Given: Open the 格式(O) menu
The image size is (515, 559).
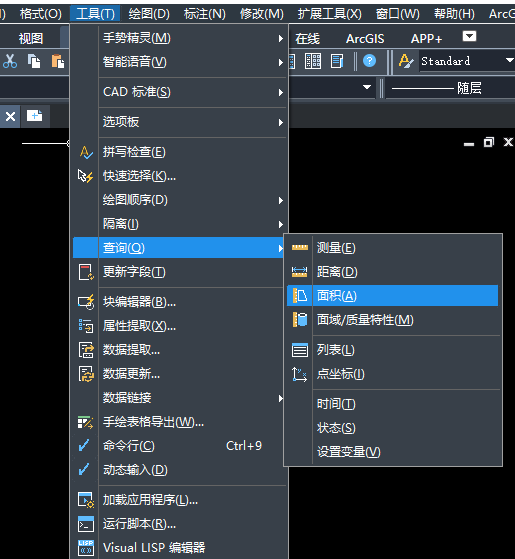Looking at the screenshot, I should click(40, 14).
